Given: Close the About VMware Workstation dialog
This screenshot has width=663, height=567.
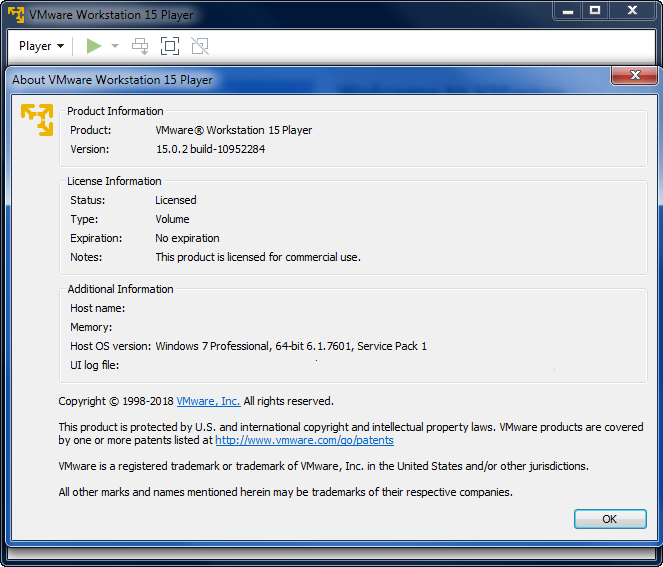Looking at the screenshot, I should point(635,75).
